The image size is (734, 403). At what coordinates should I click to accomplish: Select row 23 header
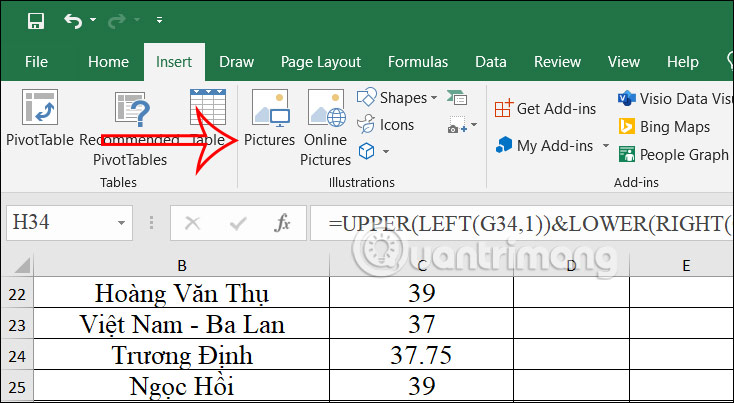tap(17, 325)
